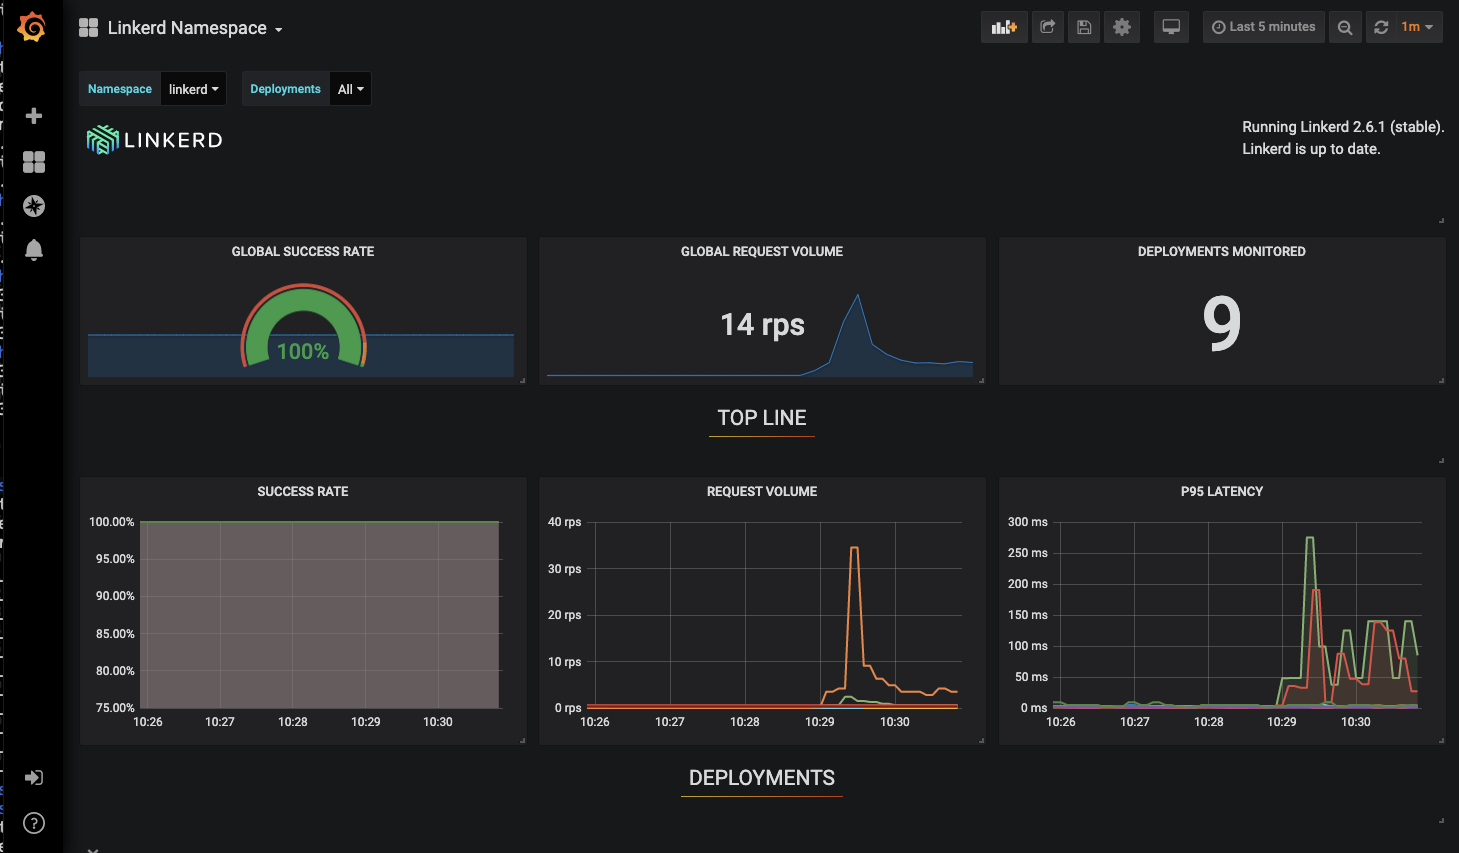
Task: Click the Linkerd logo image
Action: pos(154,140)
